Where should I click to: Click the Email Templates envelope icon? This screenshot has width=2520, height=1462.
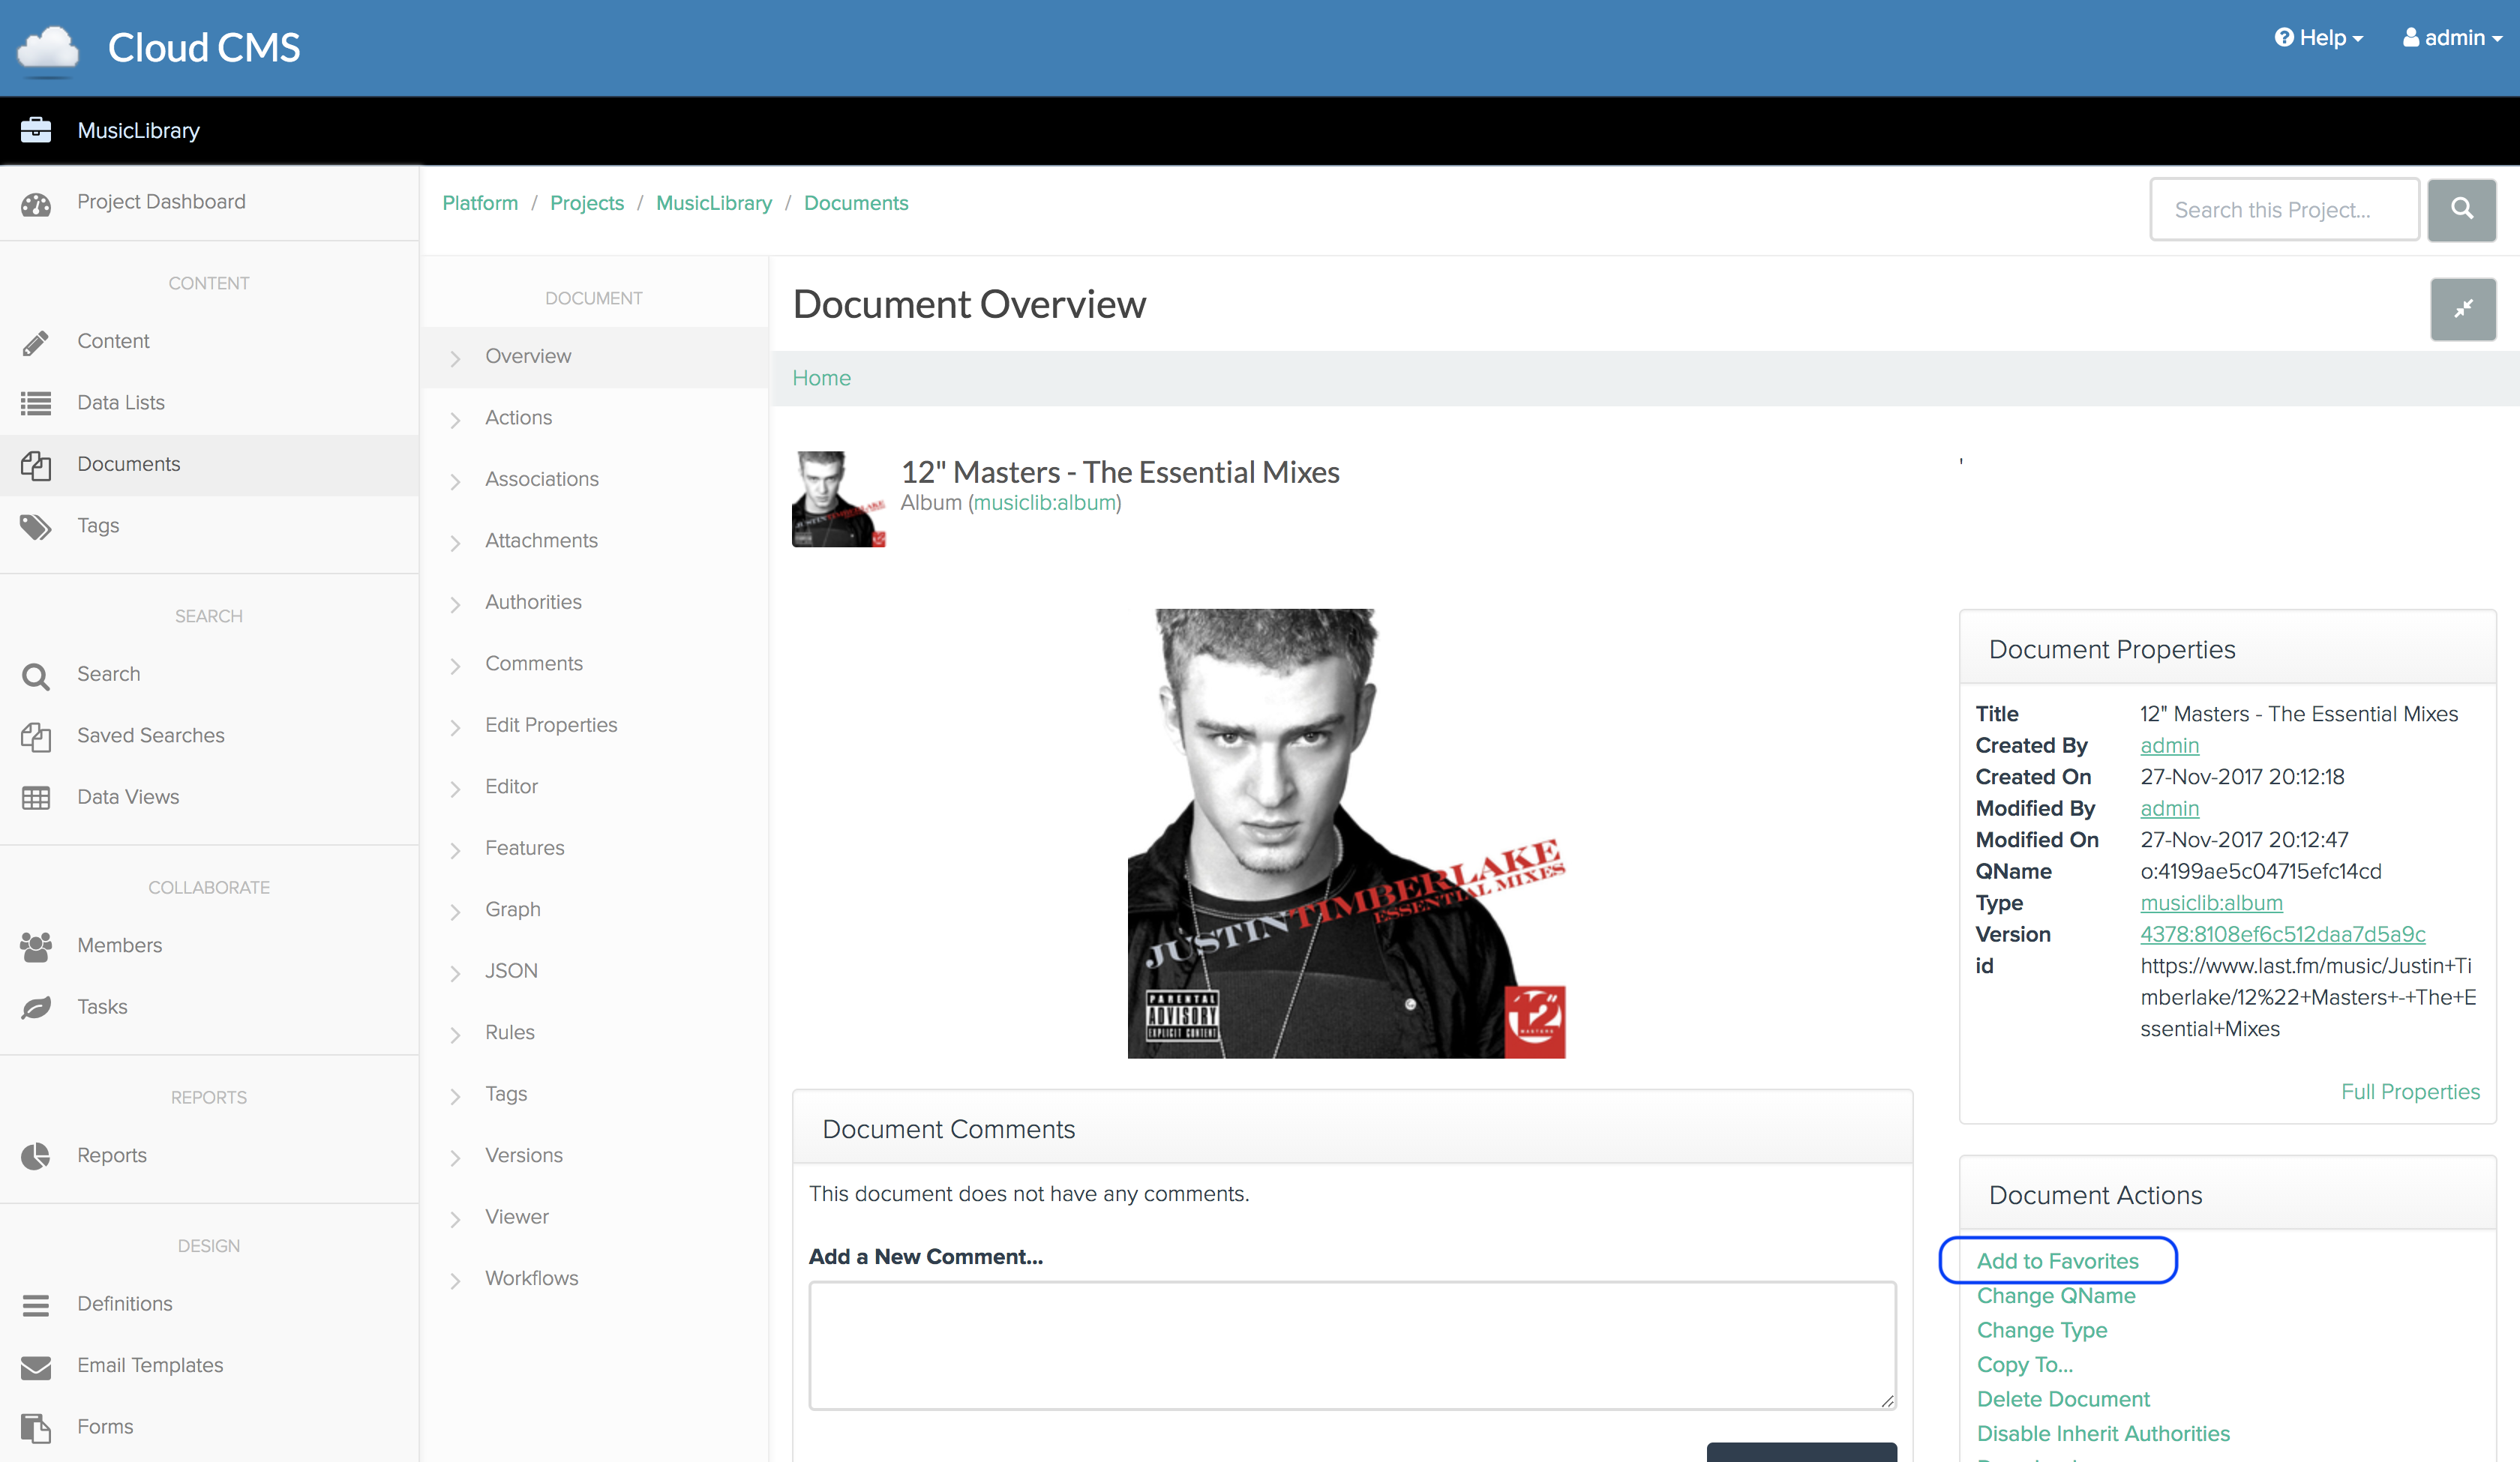(x=36, y=1367)
